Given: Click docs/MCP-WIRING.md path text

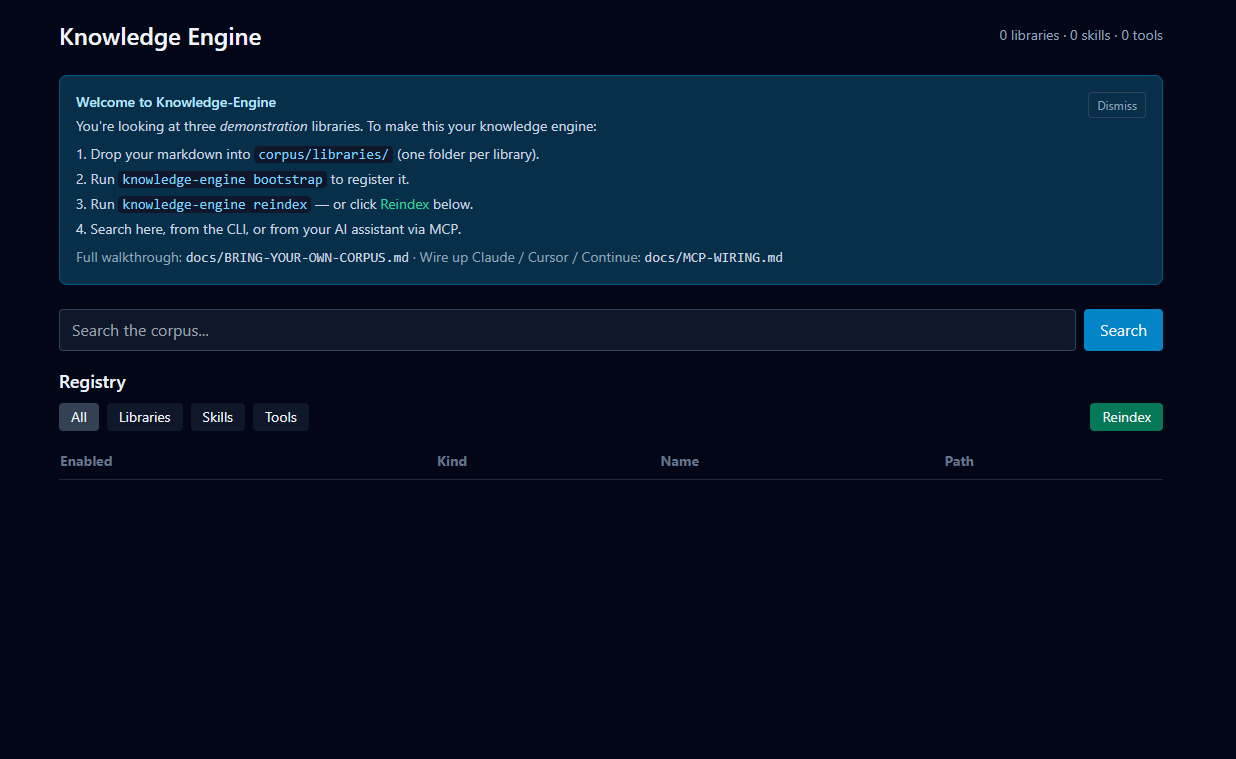Looking at the screenshot, I should click(714, 257).
